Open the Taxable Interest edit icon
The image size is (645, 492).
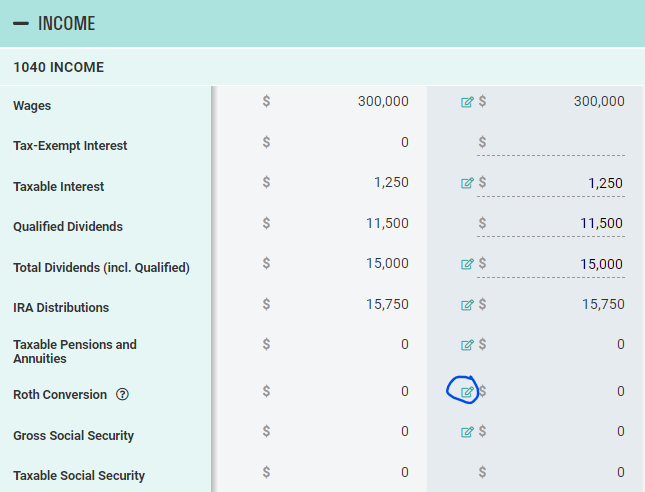(x=467, y=183)
